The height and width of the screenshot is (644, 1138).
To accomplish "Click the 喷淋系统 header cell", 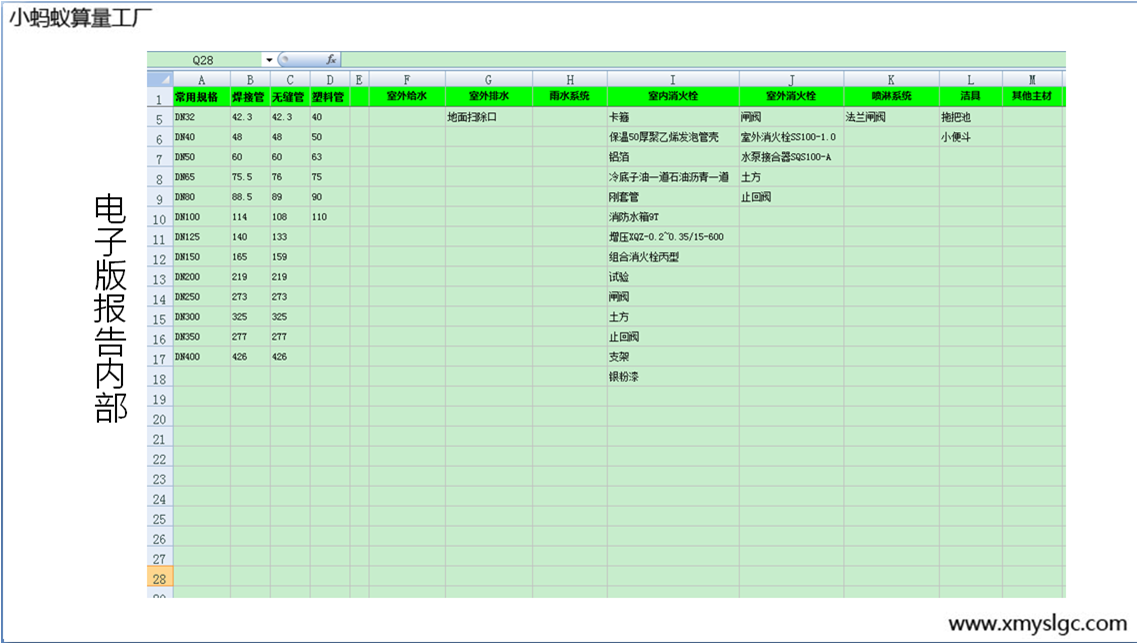I will coord(891,98).
